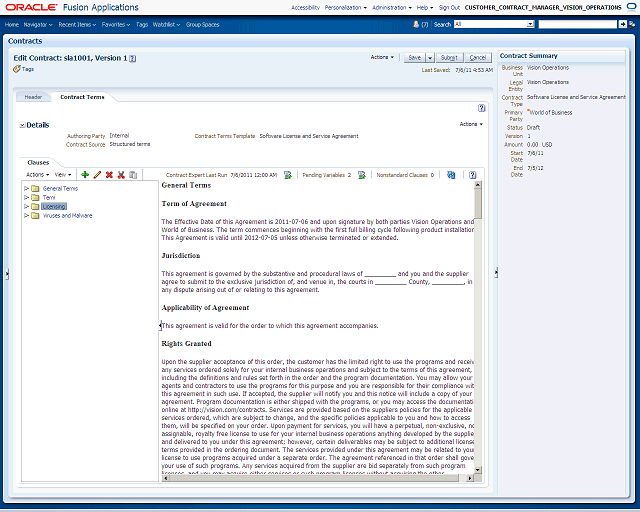Click the Accessibility link
The width and height of the screenshot is (640, 512).
pyautogui.click(x=305, y=7)
